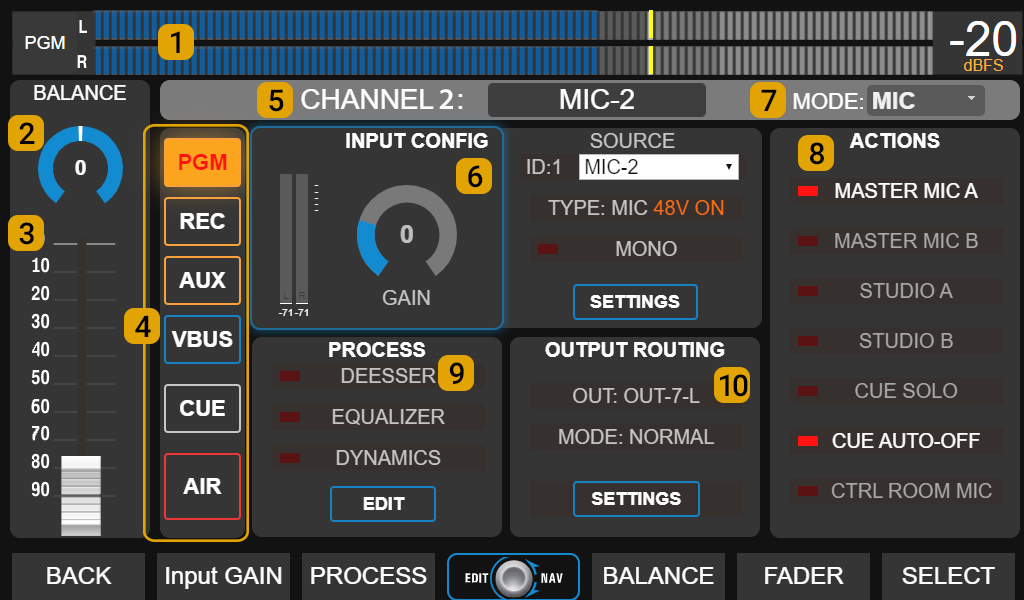Toggle the PGM bus assignment
Viewport: 1024px width, 600px height.
coord(202,162)
